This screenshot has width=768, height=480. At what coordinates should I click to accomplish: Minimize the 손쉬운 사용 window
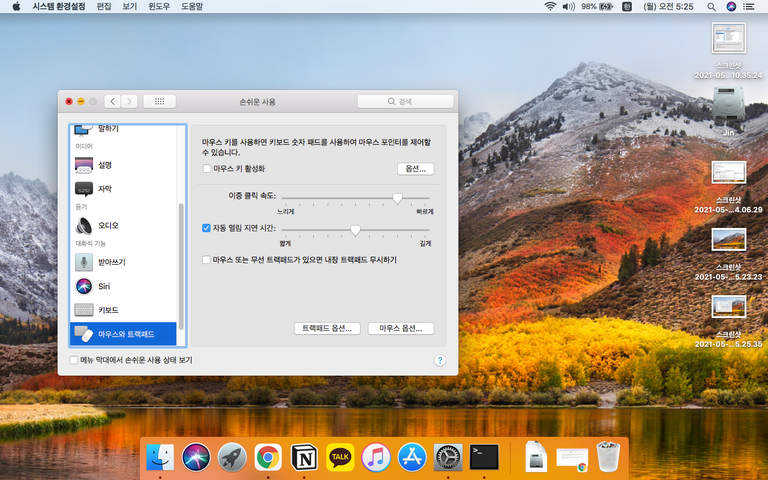click(81, 101)
